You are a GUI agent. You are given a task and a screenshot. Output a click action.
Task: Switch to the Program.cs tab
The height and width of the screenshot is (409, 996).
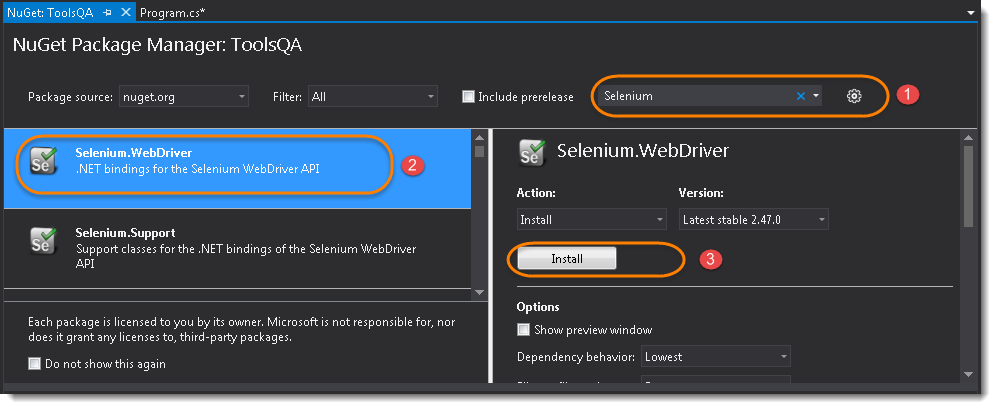click(x=172, y=12)
